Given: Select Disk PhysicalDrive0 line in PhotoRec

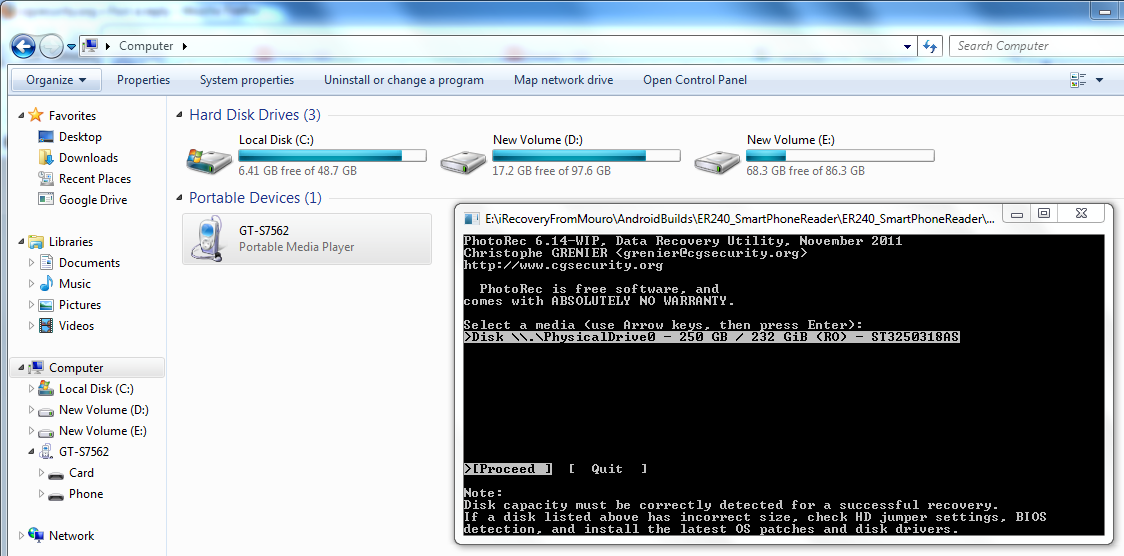Looking at the screenshot, I should tap(711, 337).
